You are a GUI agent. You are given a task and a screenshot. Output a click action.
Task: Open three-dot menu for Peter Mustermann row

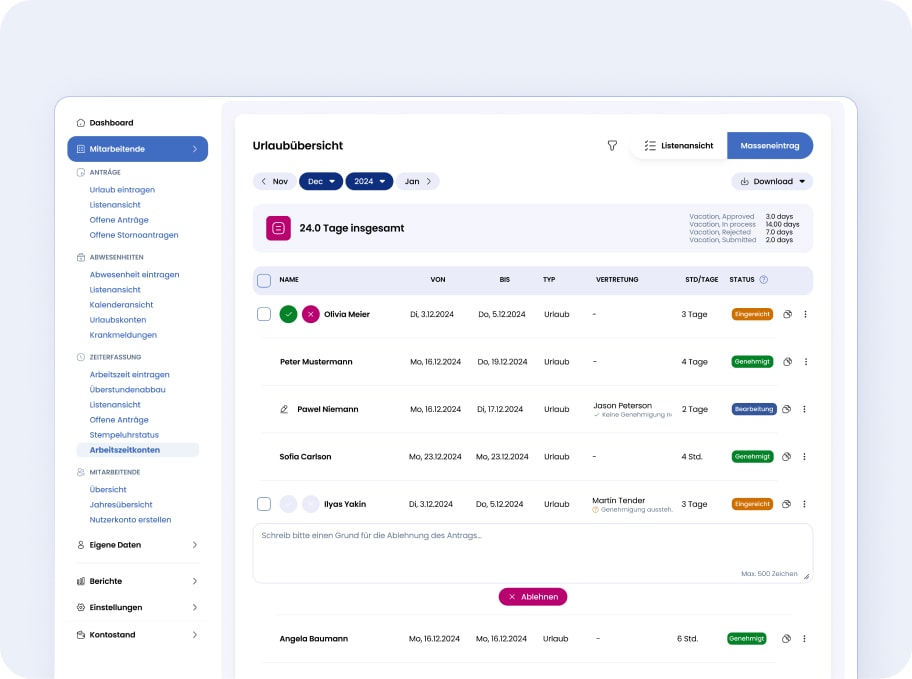[806, 362]
